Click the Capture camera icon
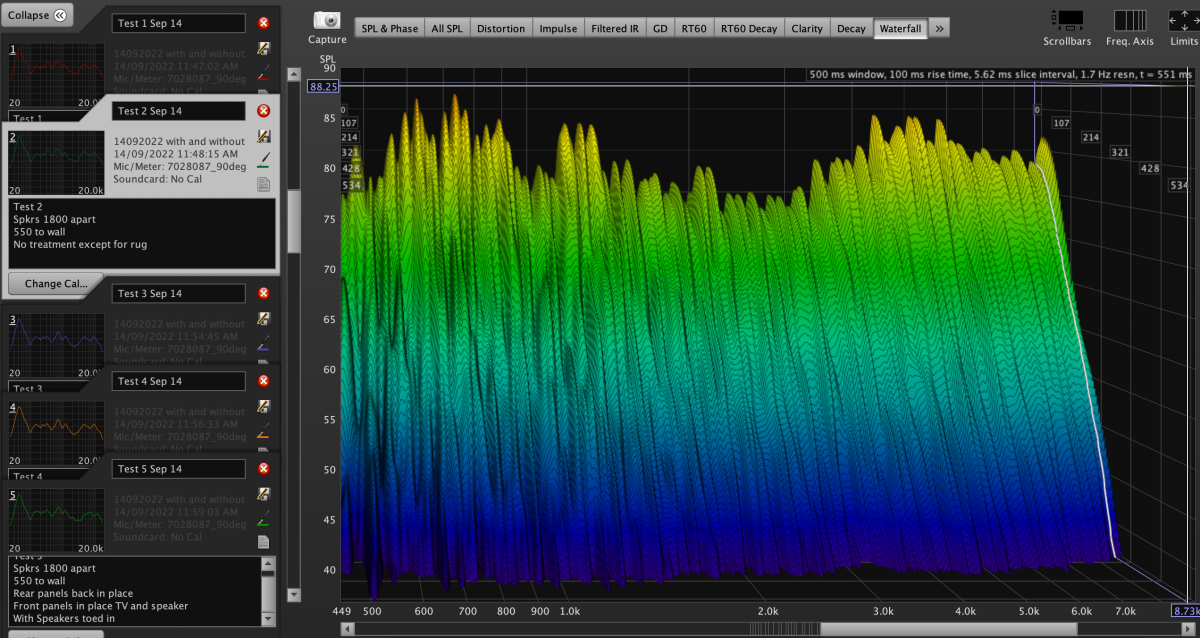This screenshot has height=638, width=1200. point(327,21)
